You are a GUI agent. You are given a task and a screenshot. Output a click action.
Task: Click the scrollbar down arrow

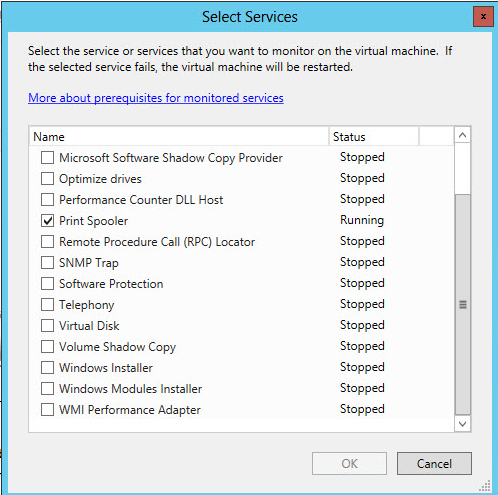tap(462, 424)
